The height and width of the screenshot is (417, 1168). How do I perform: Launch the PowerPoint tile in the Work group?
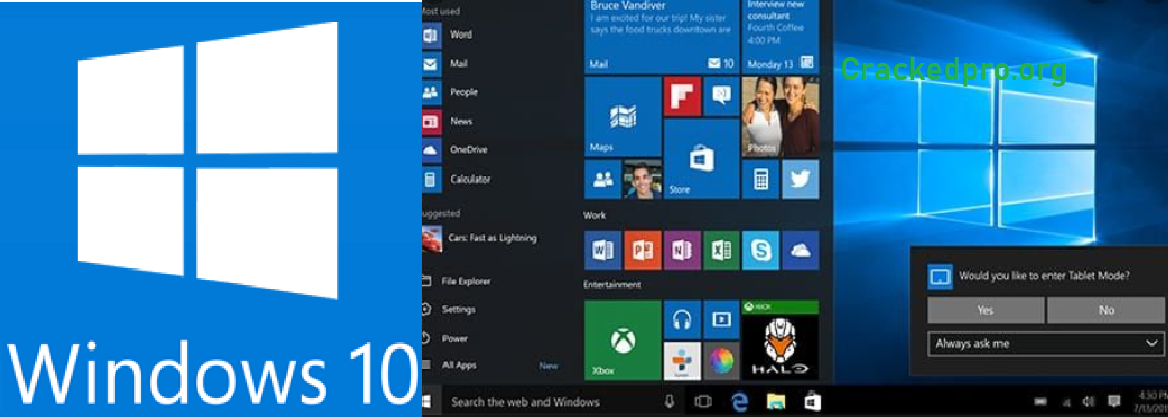pos(642,250)
